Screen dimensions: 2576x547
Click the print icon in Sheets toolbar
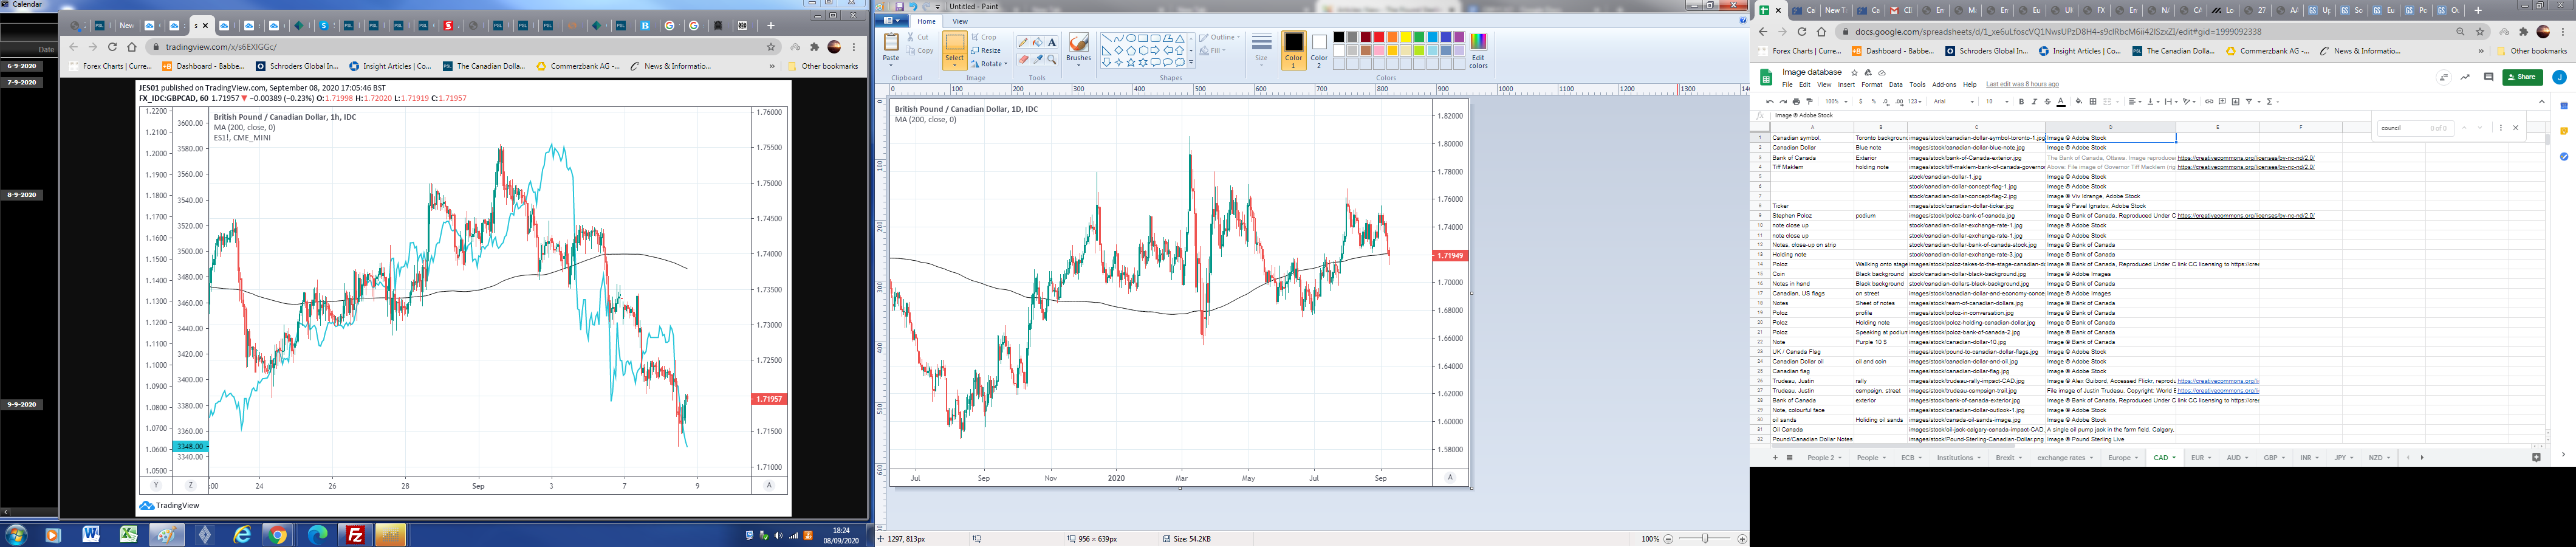pyautogui.click(x=1796, y=102)
